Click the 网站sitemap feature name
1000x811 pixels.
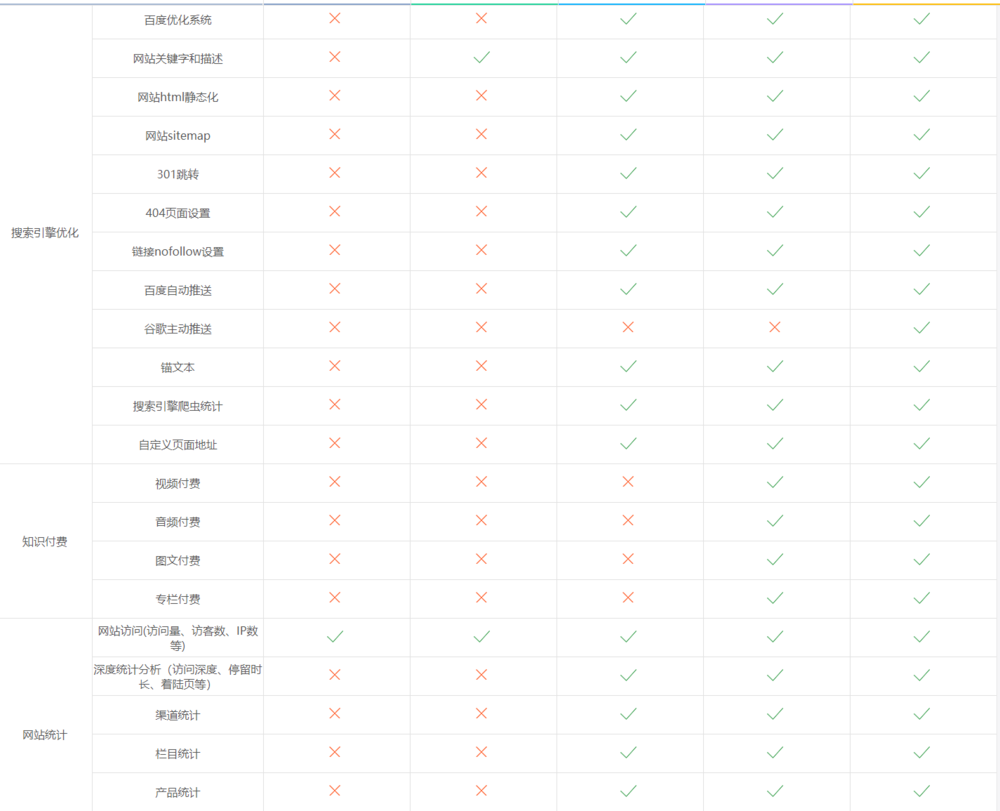click(x=178, y=136)
